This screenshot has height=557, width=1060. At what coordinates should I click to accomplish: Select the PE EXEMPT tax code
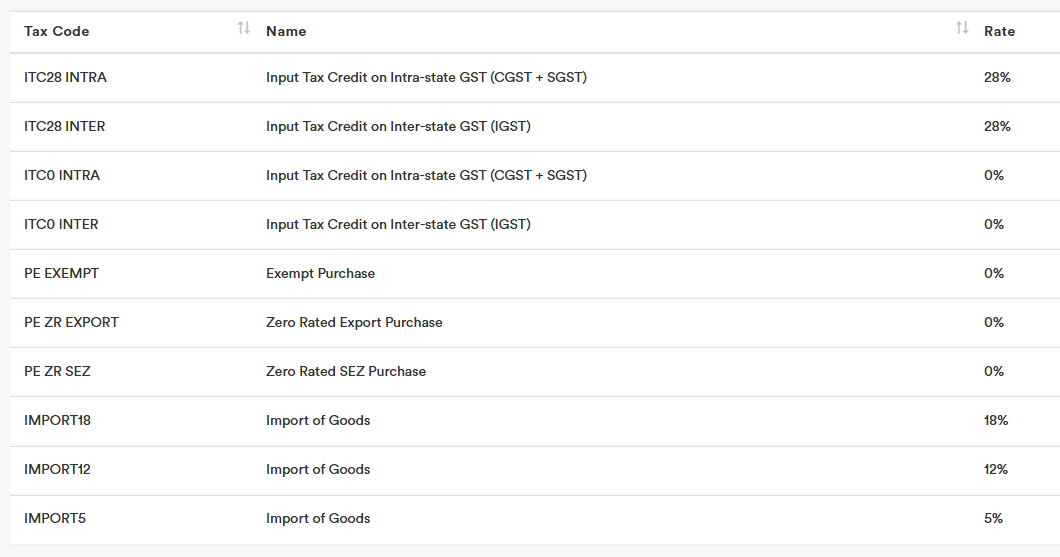pos(61,273)
